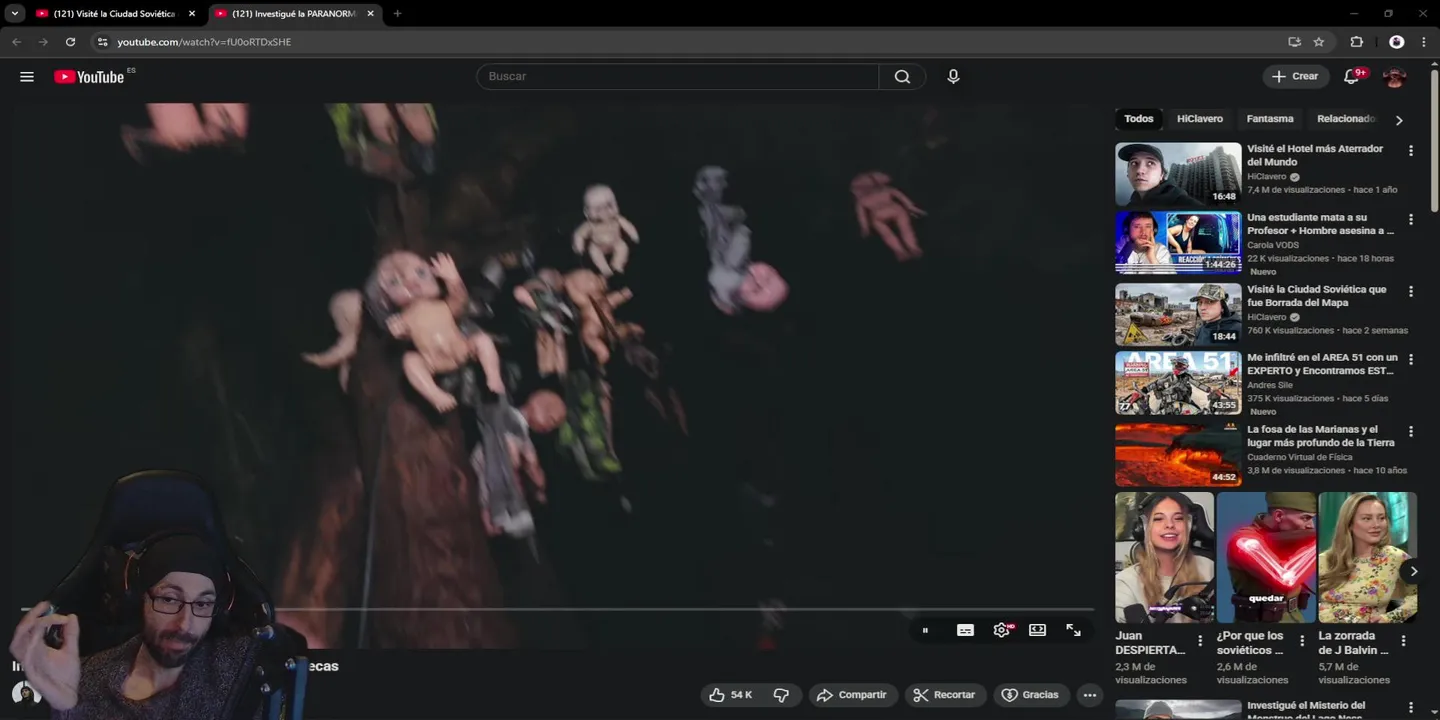
Task: Show next shorts with the shelf arrow
Action: (x=1413, y=571)
